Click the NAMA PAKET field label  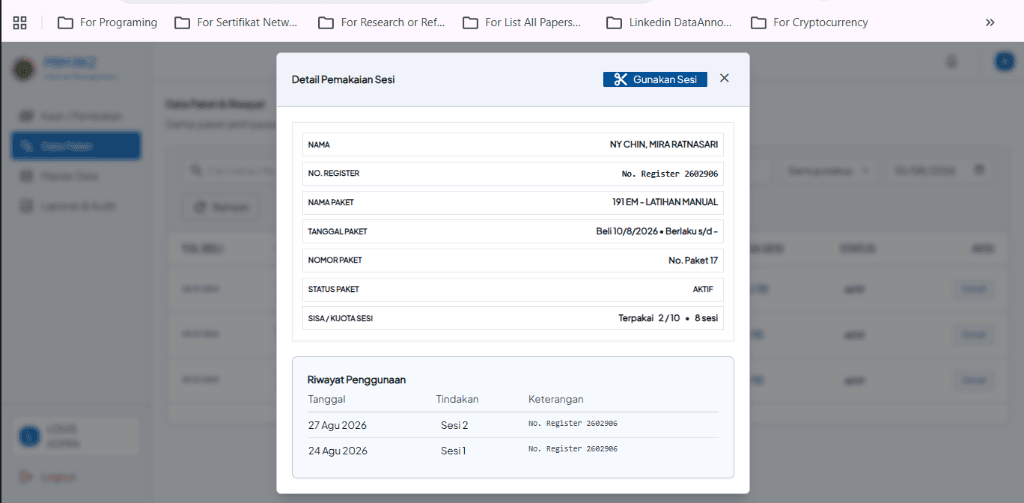coord(330,203)
